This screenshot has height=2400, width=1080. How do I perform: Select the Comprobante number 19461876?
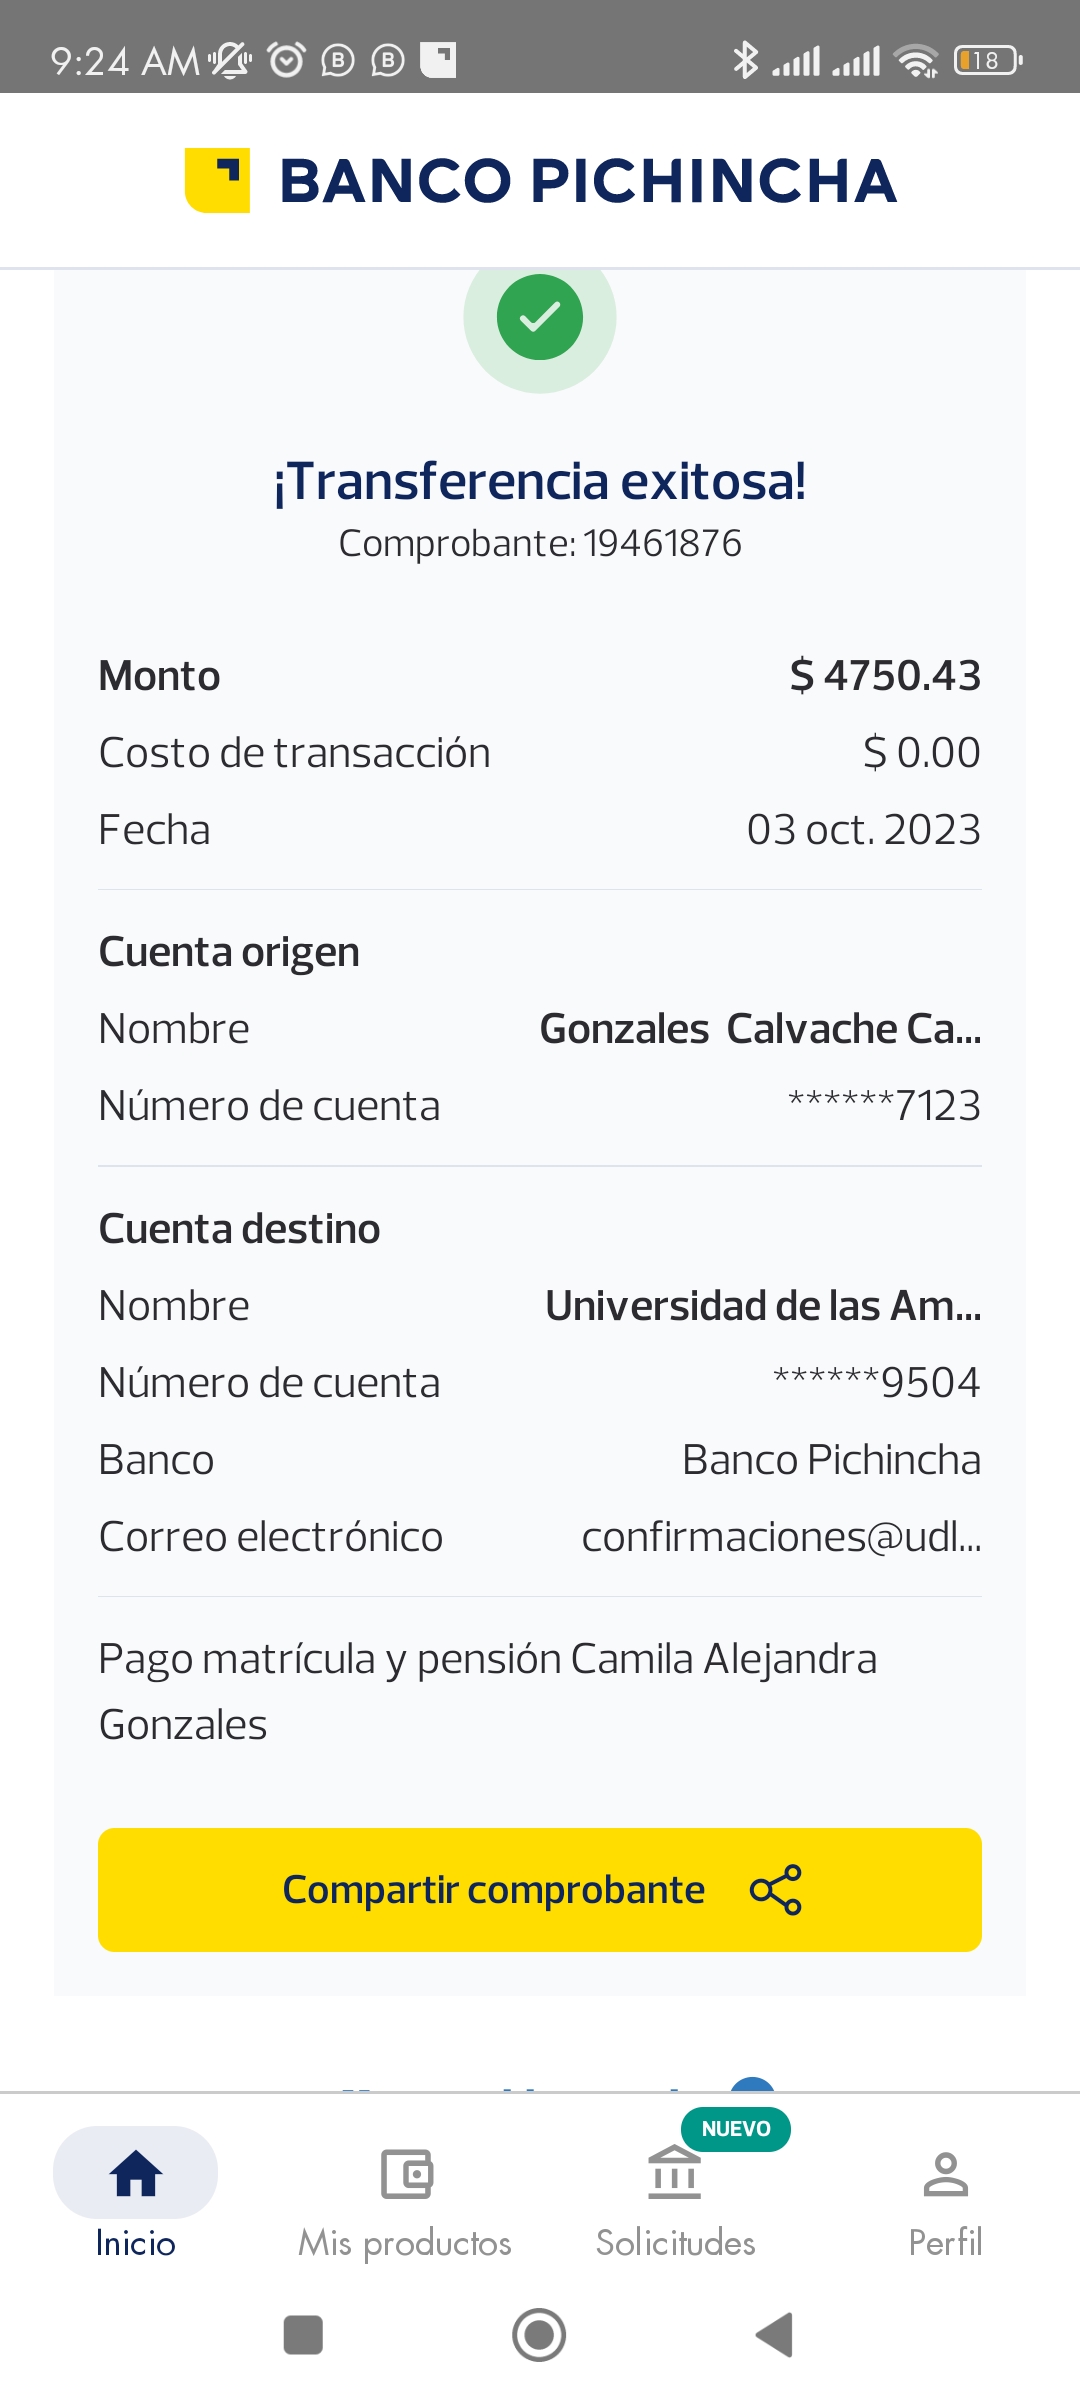point(662,544)
